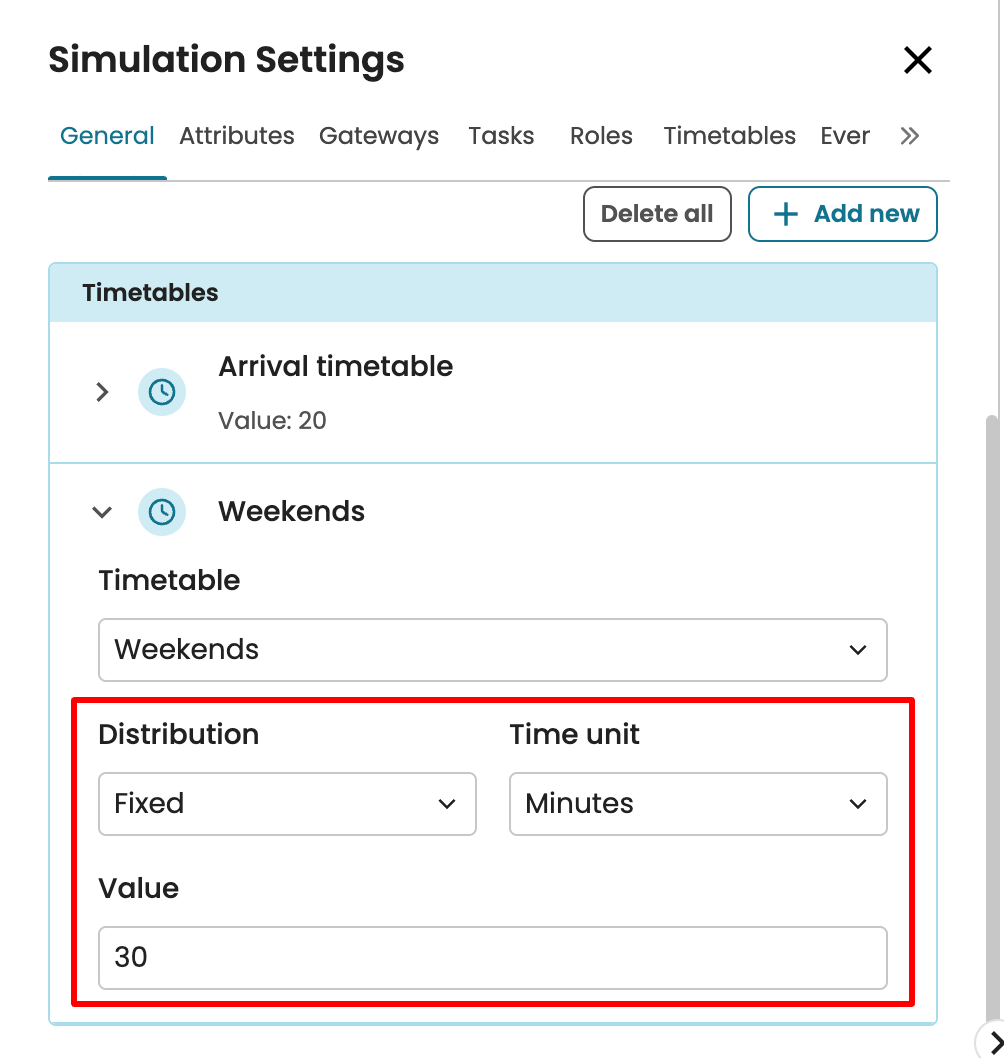1004x1058 pixels.
Task: Expand the Arrival timetable entry
Action: click(102, 392)
